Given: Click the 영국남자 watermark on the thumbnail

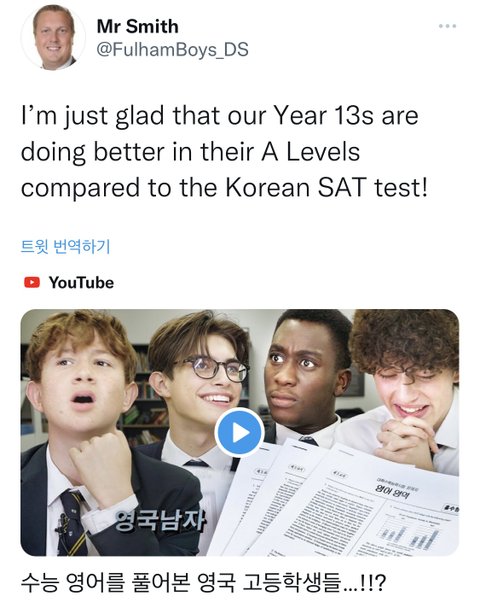Looking at the screenshot, I should [x=161, y=521].
